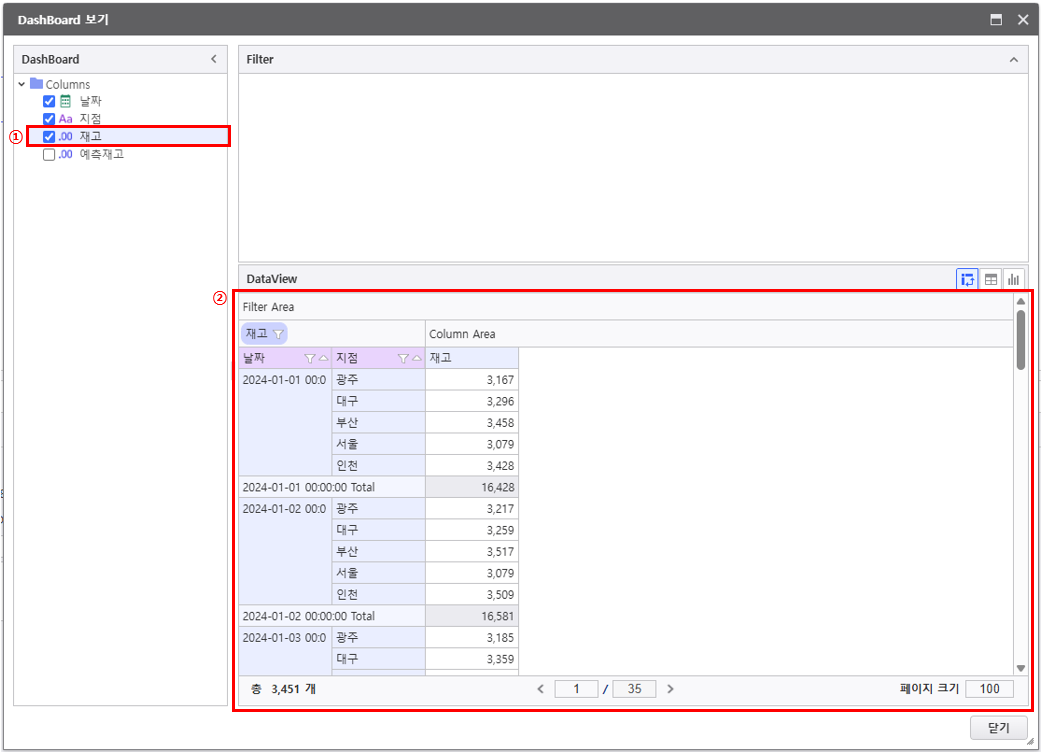Click sort arrow on 날짜 header
Screen dimensions: 1041x753
click(x=323, y=358)
